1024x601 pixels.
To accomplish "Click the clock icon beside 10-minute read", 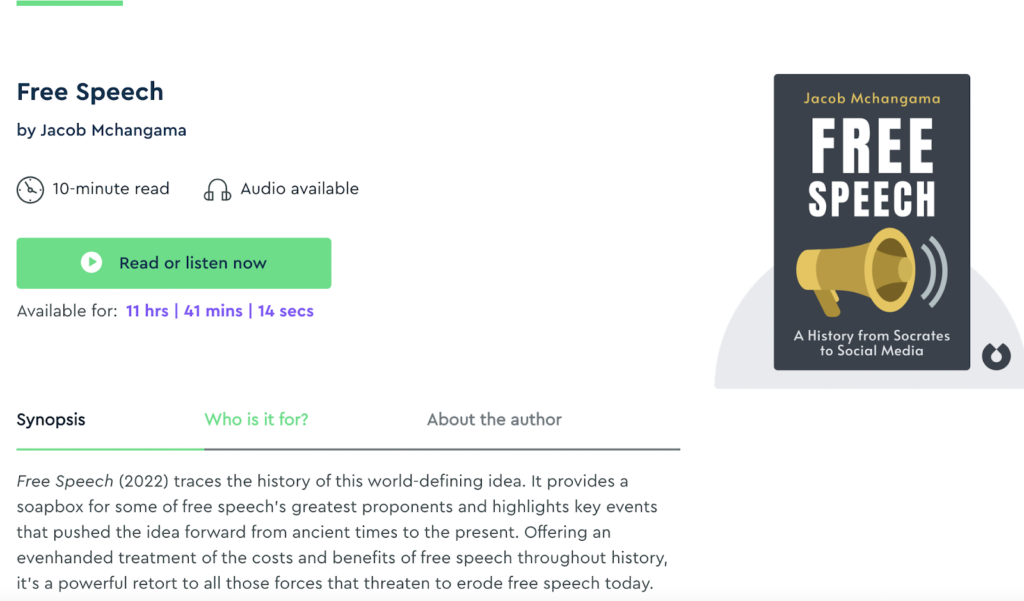I will 30,189.
